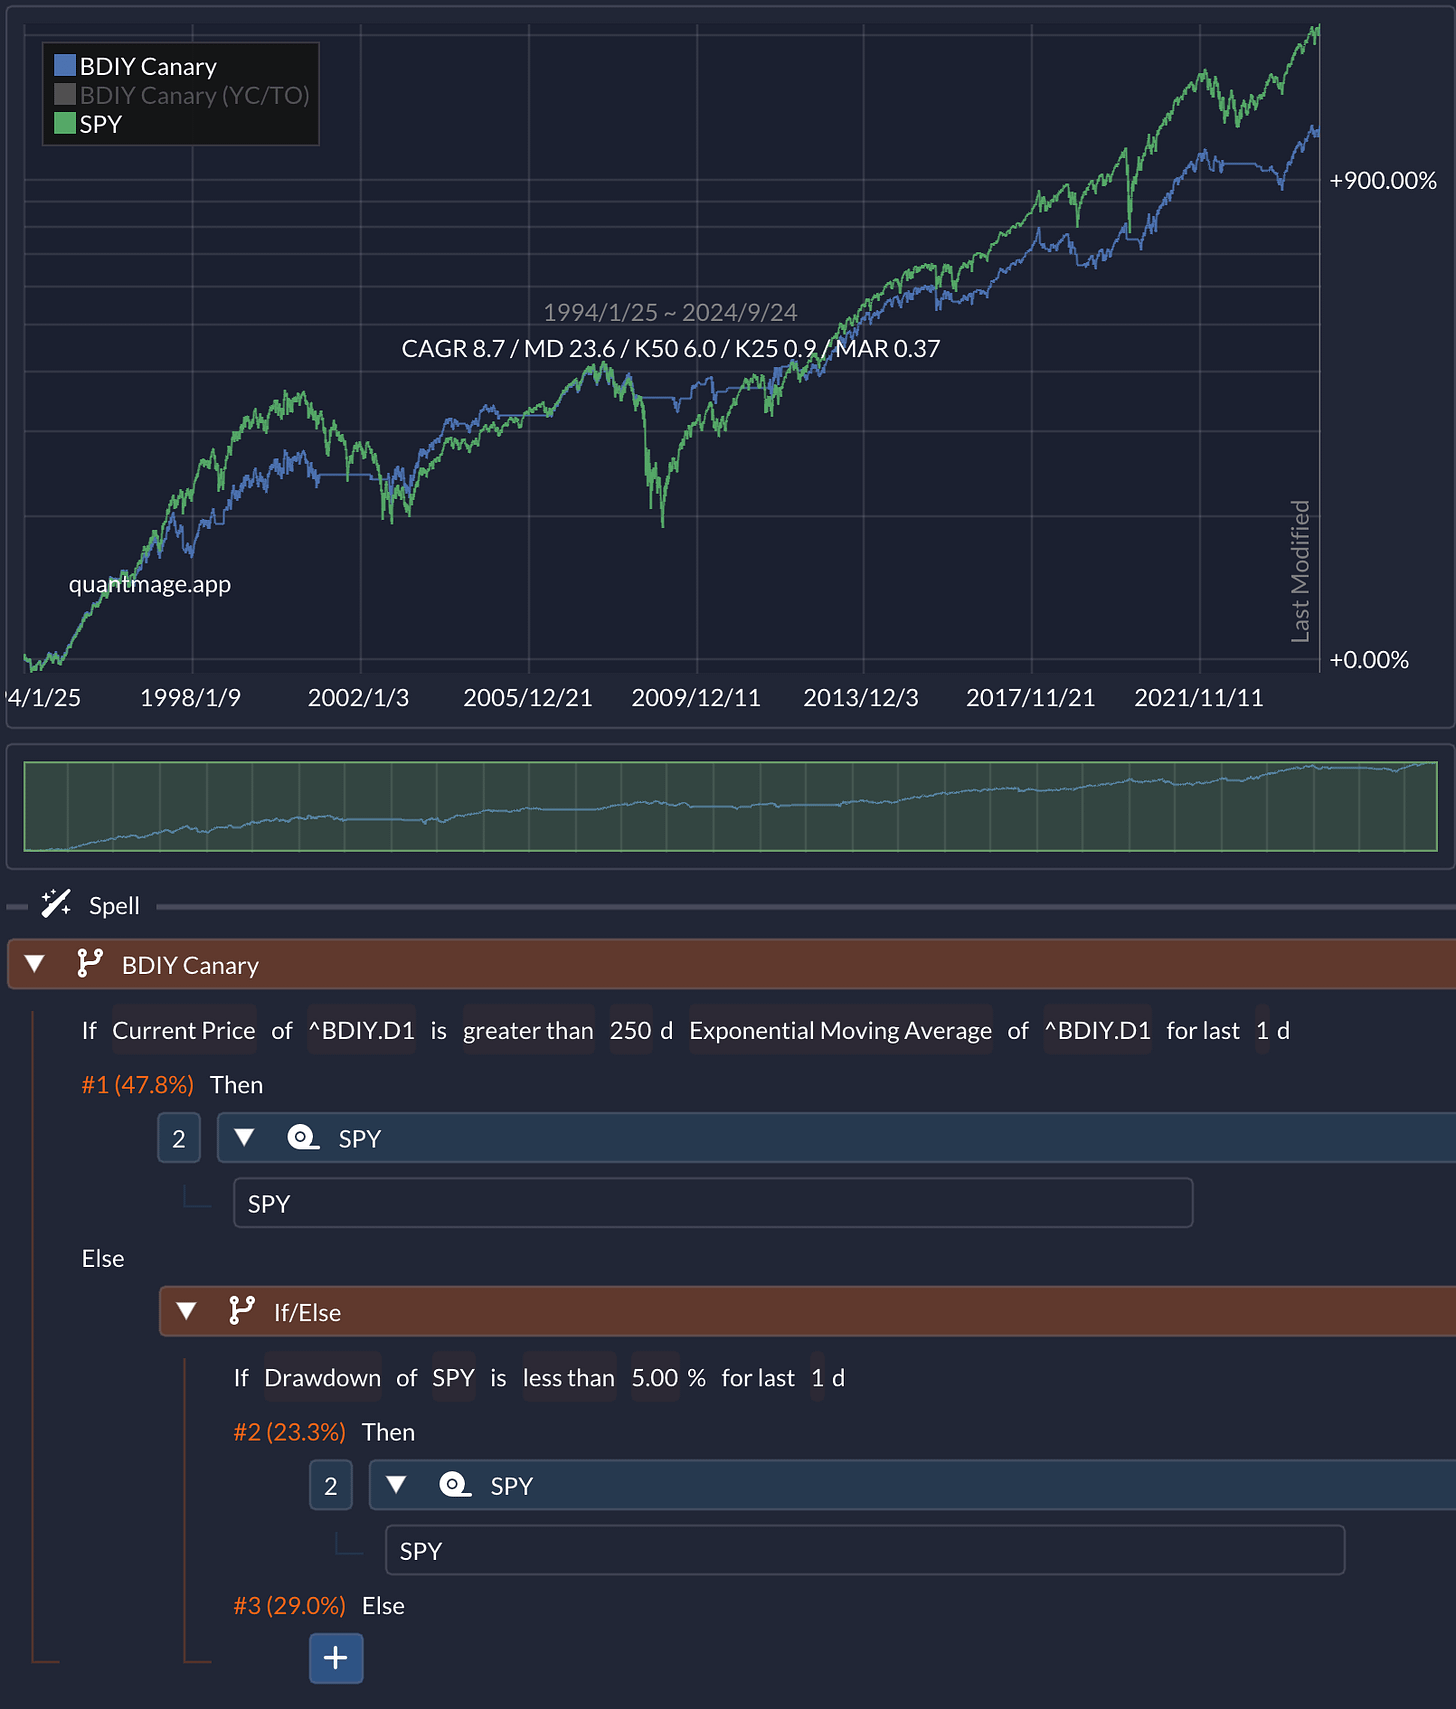
Task: Open the Drawdown indicator selector
Action: [x=322, y=1378]
